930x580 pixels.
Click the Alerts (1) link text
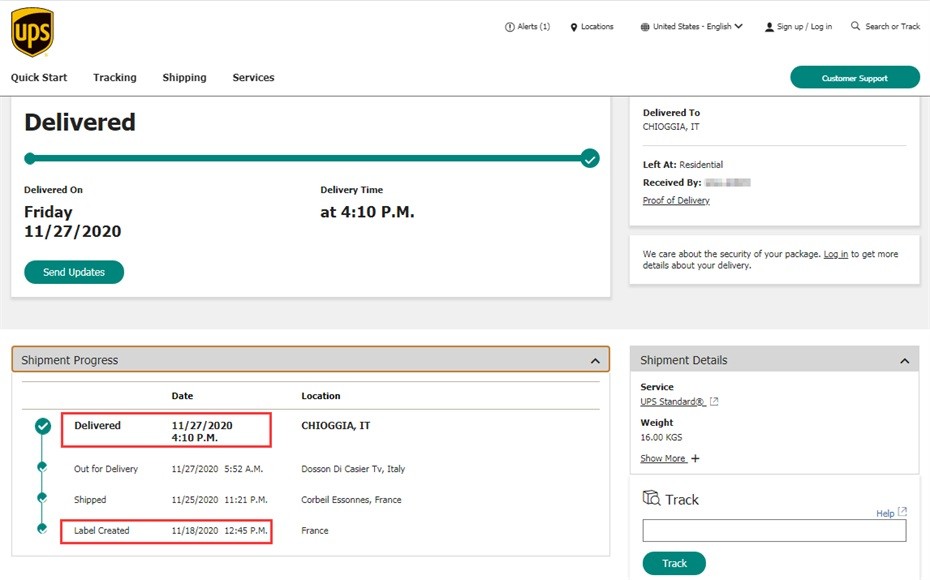click(x=534, y=27)
